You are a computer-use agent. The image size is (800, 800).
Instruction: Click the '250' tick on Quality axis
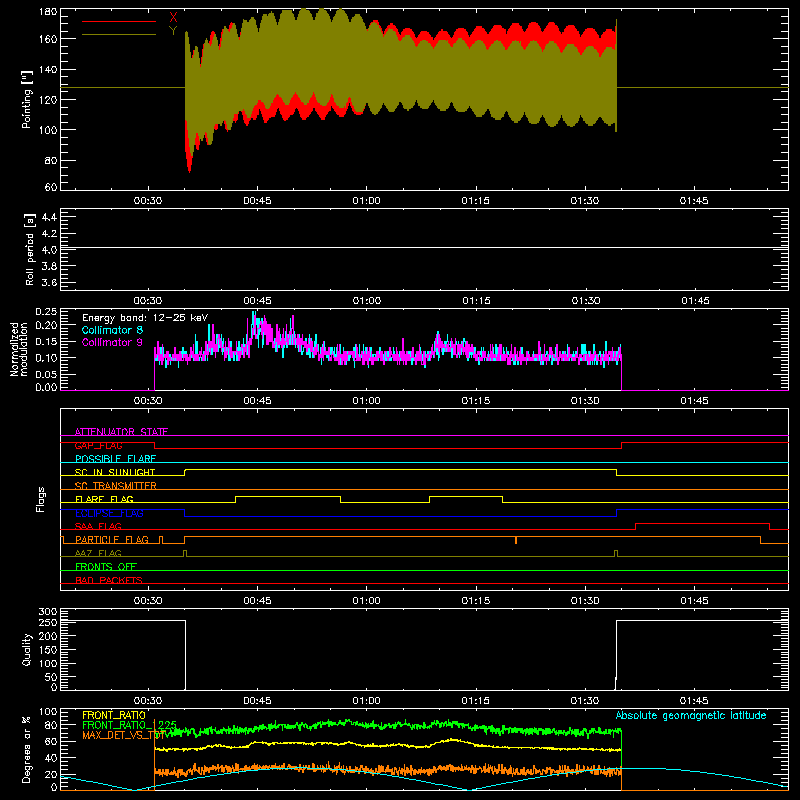click(x=48, y=622)
